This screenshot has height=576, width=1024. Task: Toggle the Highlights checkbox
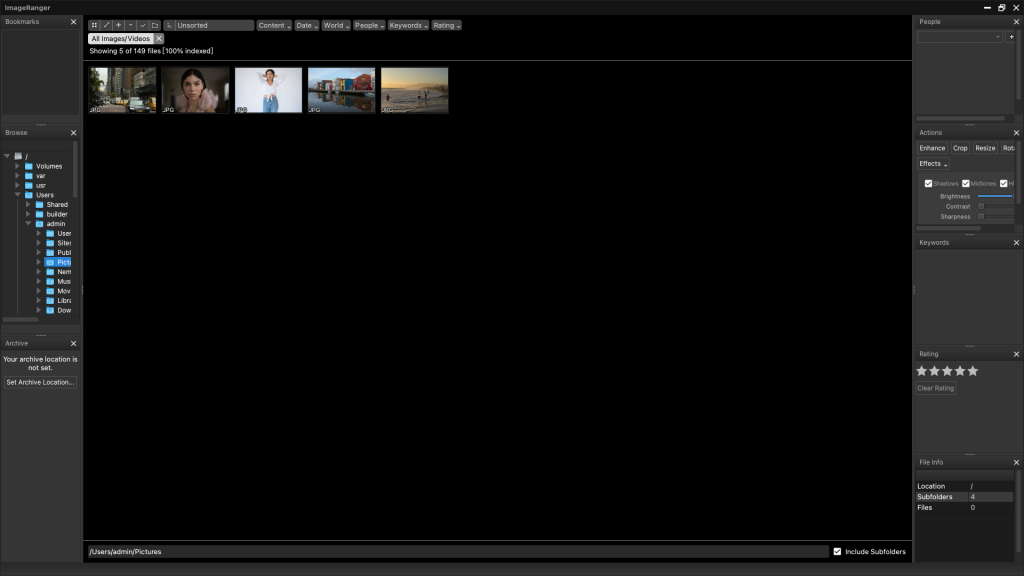point(1003,184)
